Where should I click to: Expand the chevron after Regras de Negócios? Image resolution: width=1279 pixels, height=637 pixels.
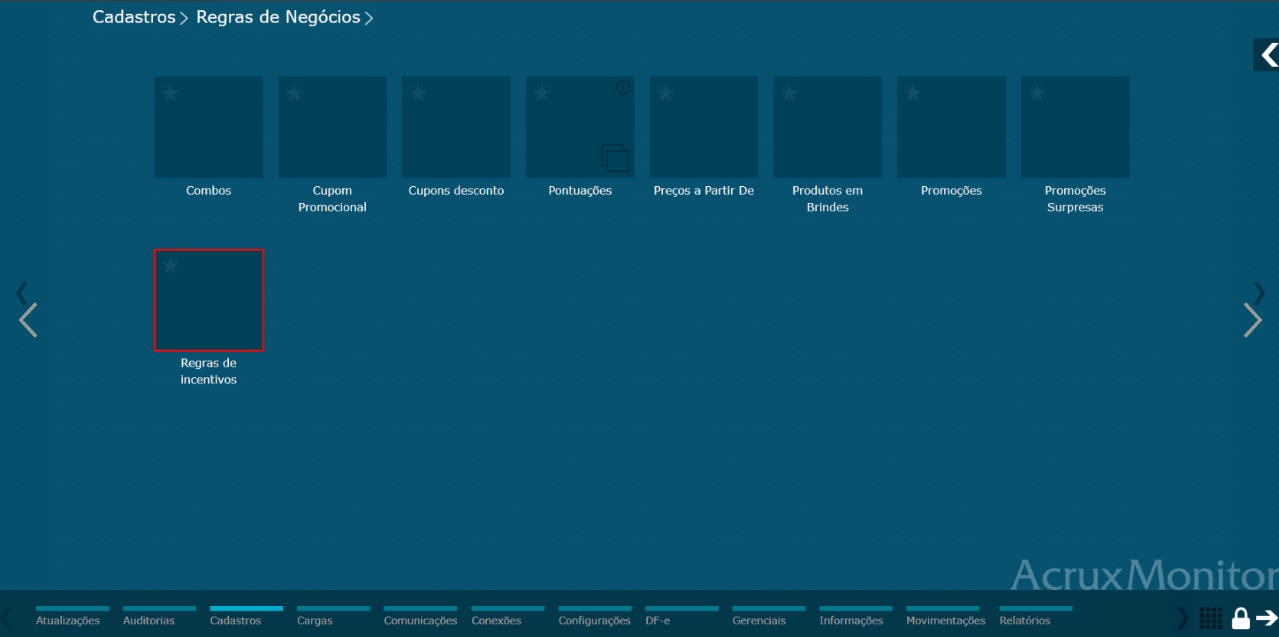(369, 18)
